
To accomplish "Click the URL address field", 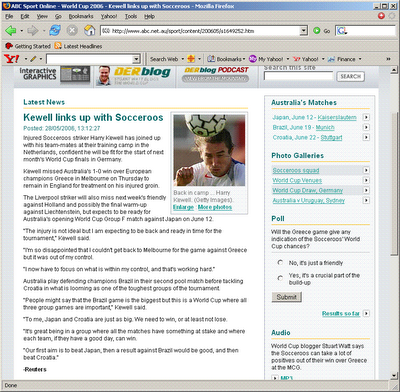I will click(x=200, y=31).
